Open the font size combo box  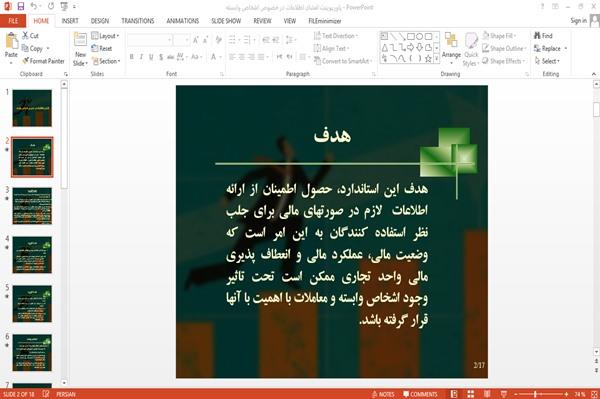coord(181,39)
